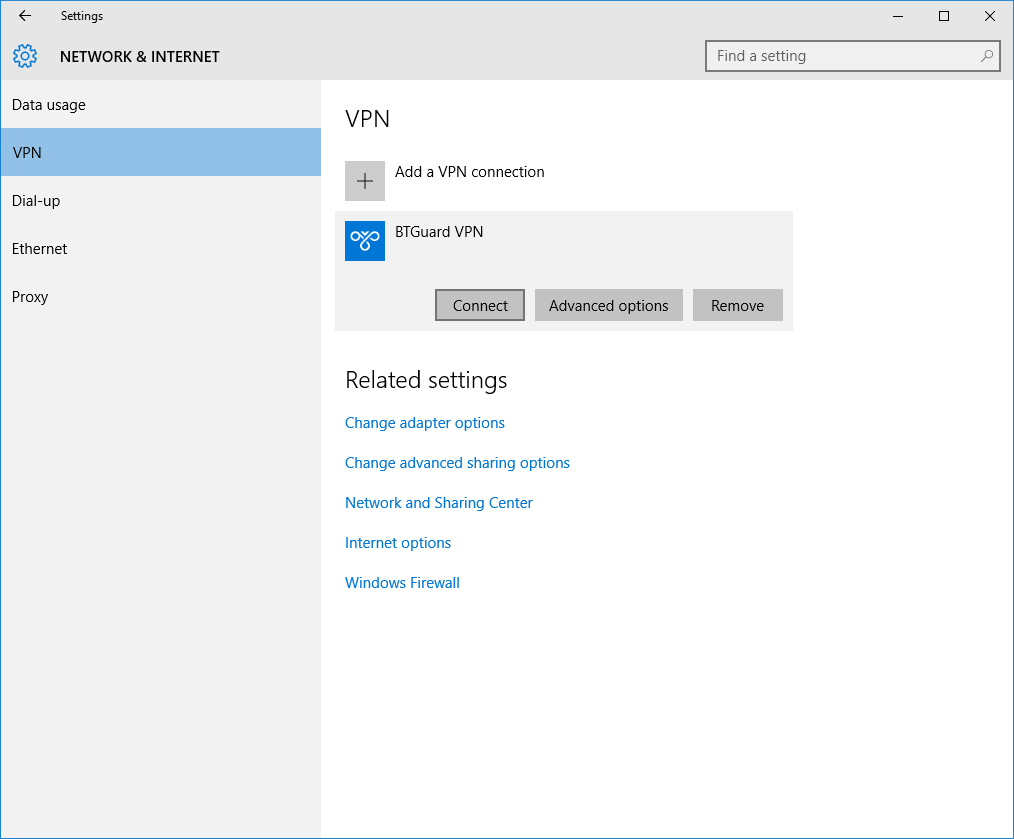
Task: Remove the BTGuard VPN connection
Action: coord(737,306)
